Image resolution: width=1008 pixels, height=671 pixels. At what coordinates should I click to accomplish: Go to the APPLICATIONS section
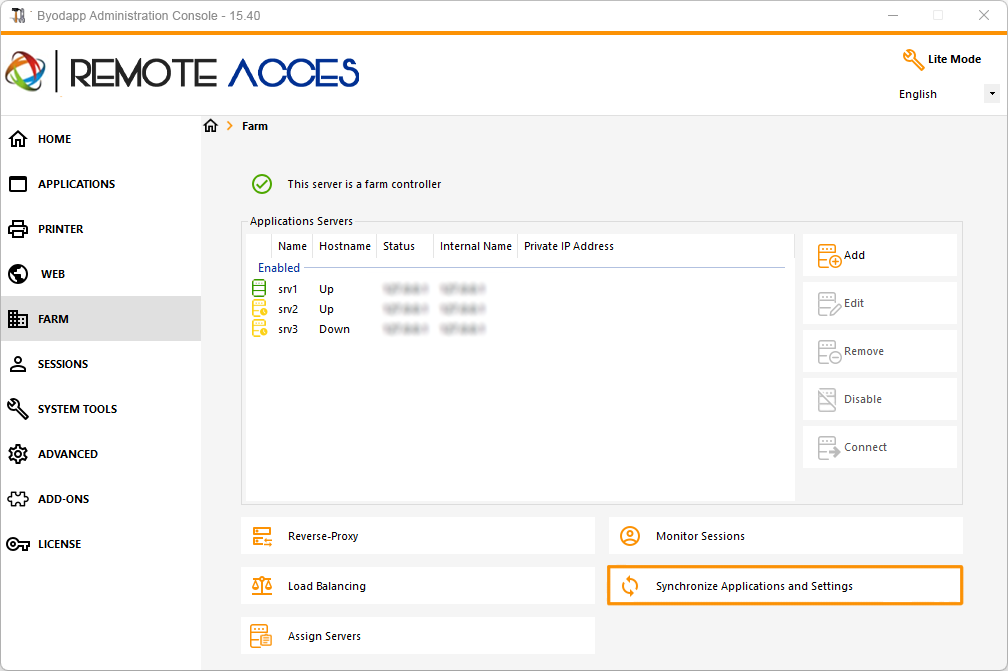point(101,184)
